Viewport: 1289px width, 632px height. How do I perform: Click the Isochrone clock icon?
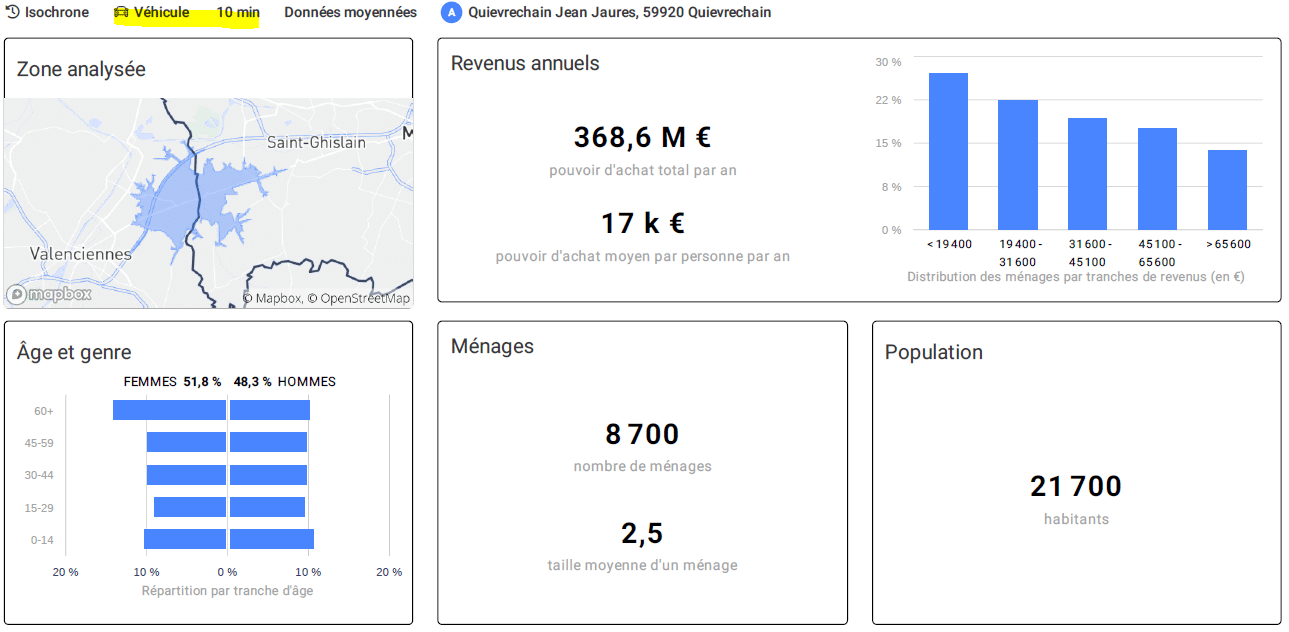point(13,13)
